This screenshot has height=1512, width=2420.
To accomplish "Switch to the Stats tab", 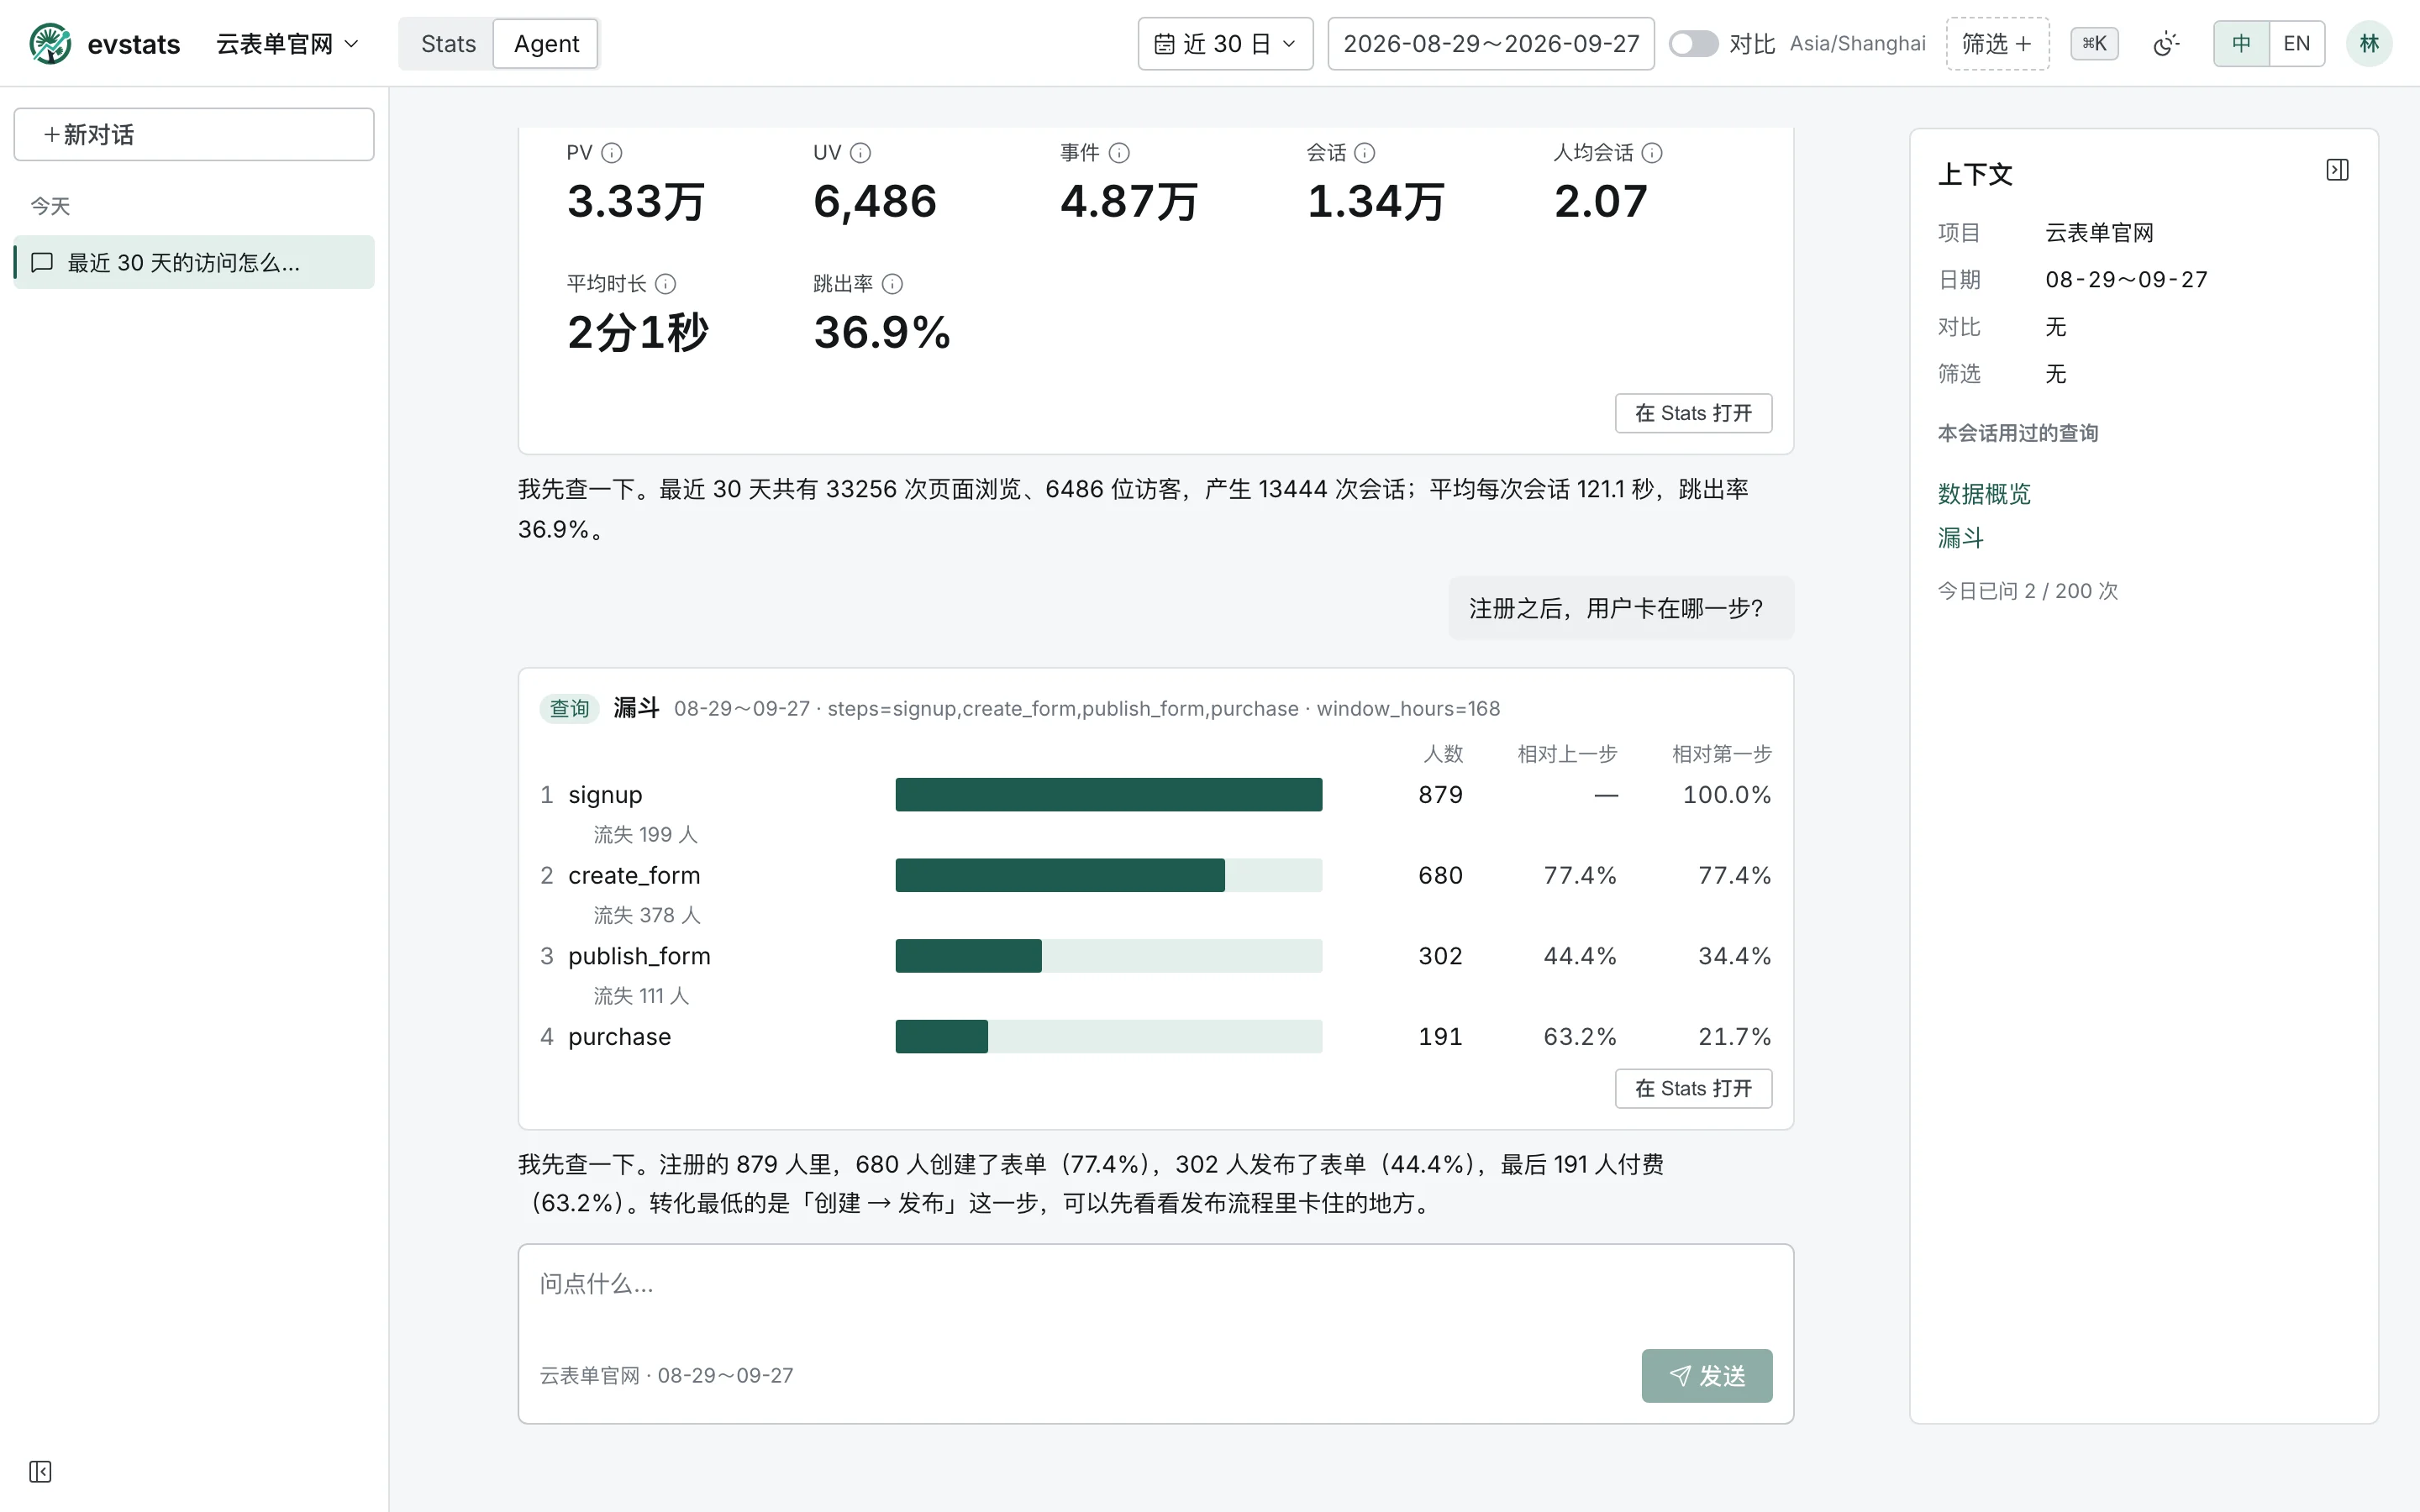I will (448, 44).
